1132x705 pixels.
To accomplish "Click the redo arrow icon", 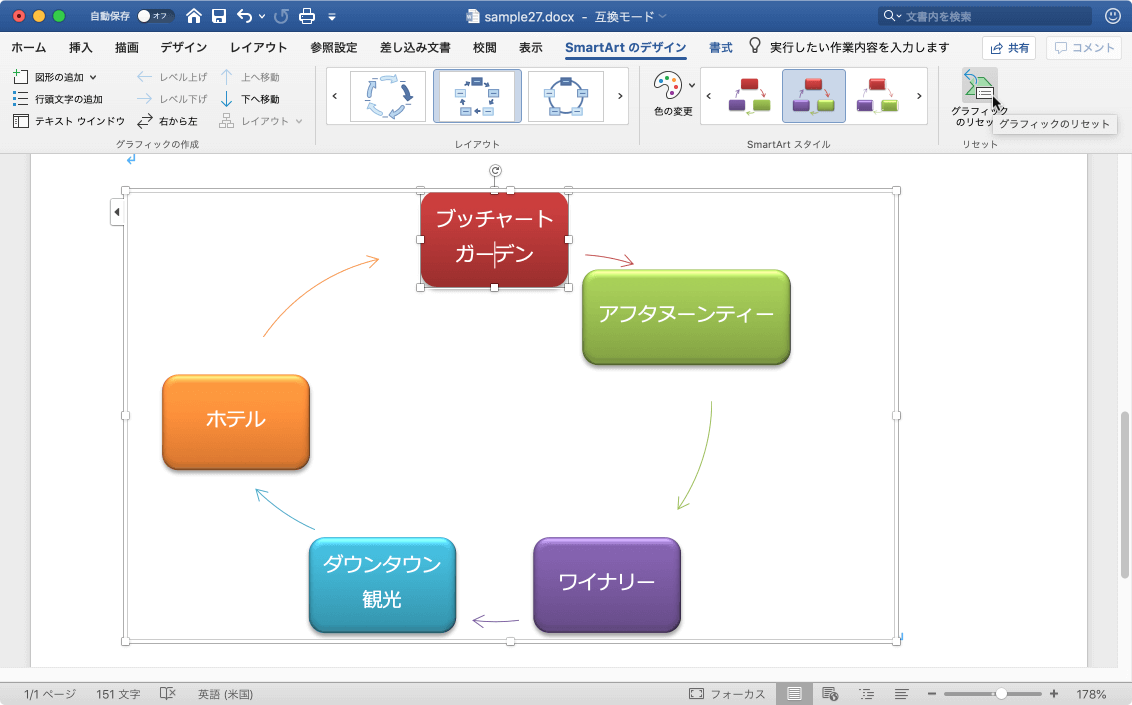I will pos(282,16).
